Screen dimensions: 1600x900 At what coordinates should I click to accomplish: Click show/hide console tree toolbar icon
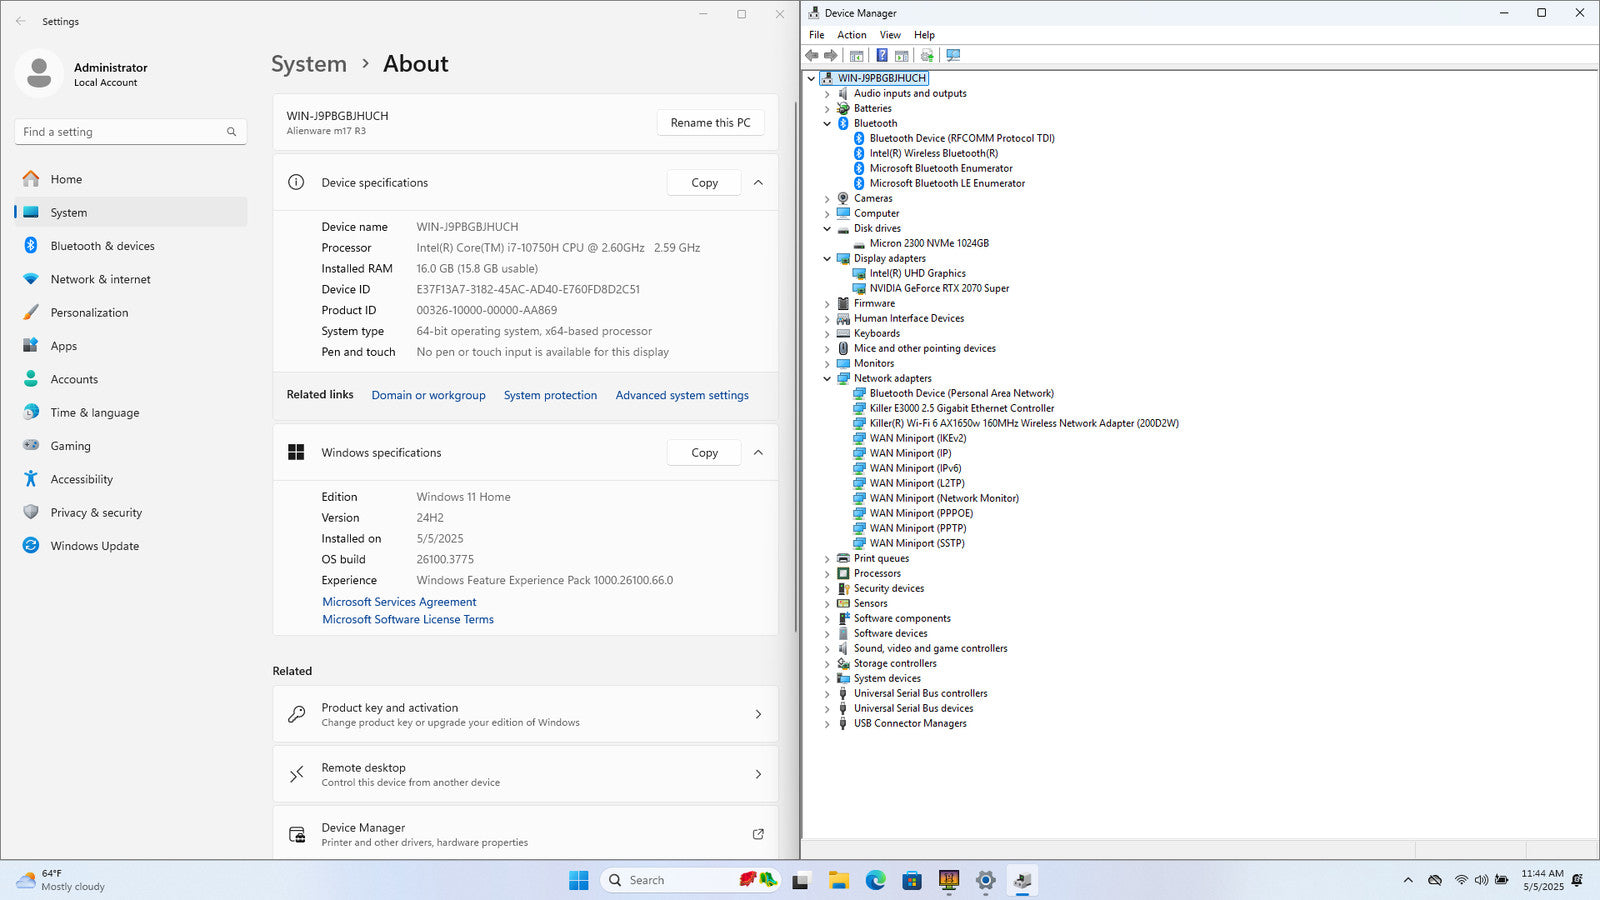click(856, 56)
